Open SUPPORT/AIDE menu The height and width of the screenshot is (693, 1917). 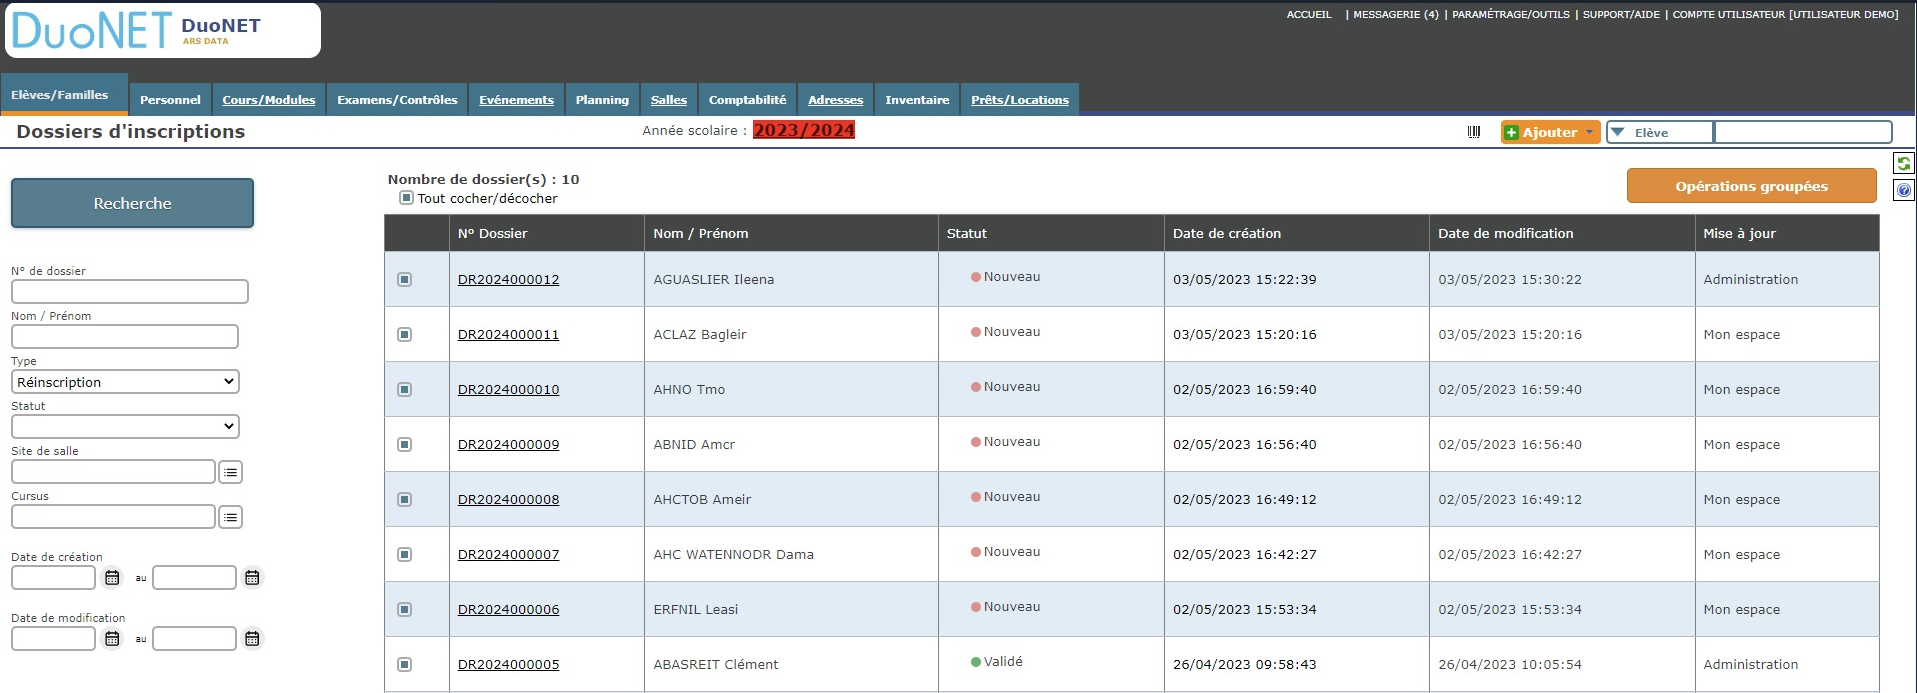coord(1621,14)
